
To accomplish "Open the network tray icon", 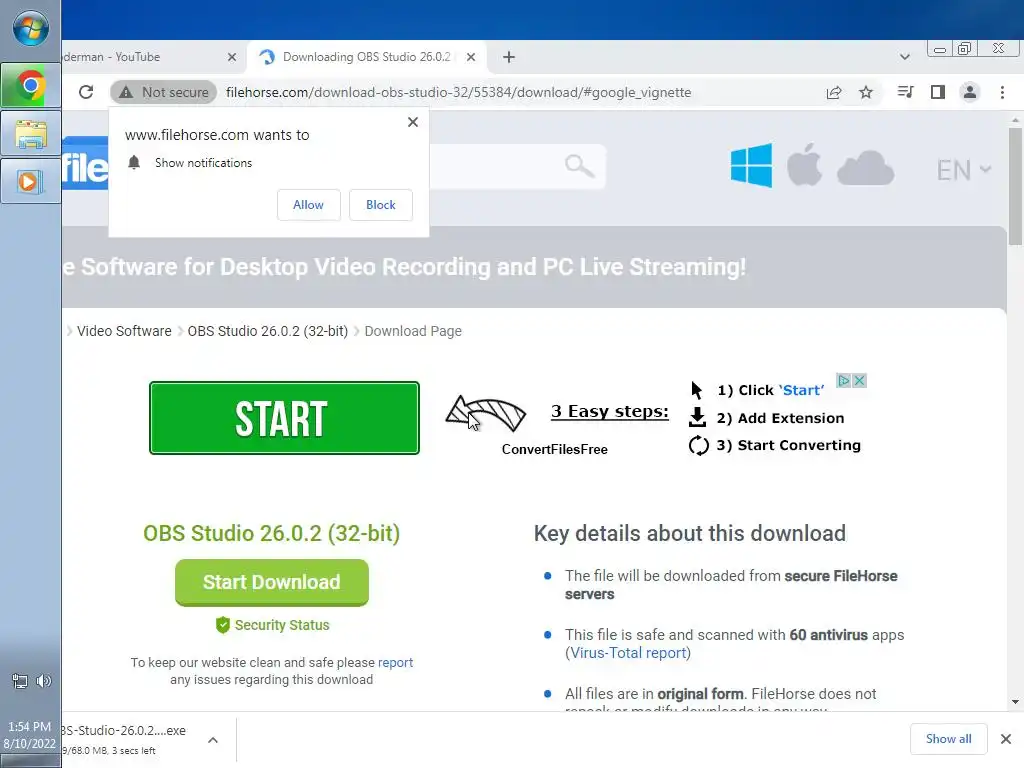I will pos(20,681).
